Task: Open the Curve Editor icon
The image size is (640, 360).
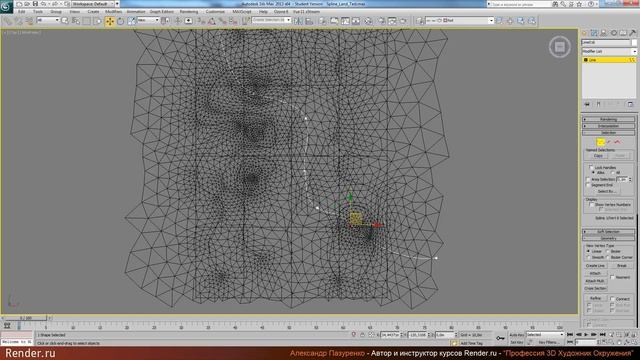Action: (x=345, y=20)
